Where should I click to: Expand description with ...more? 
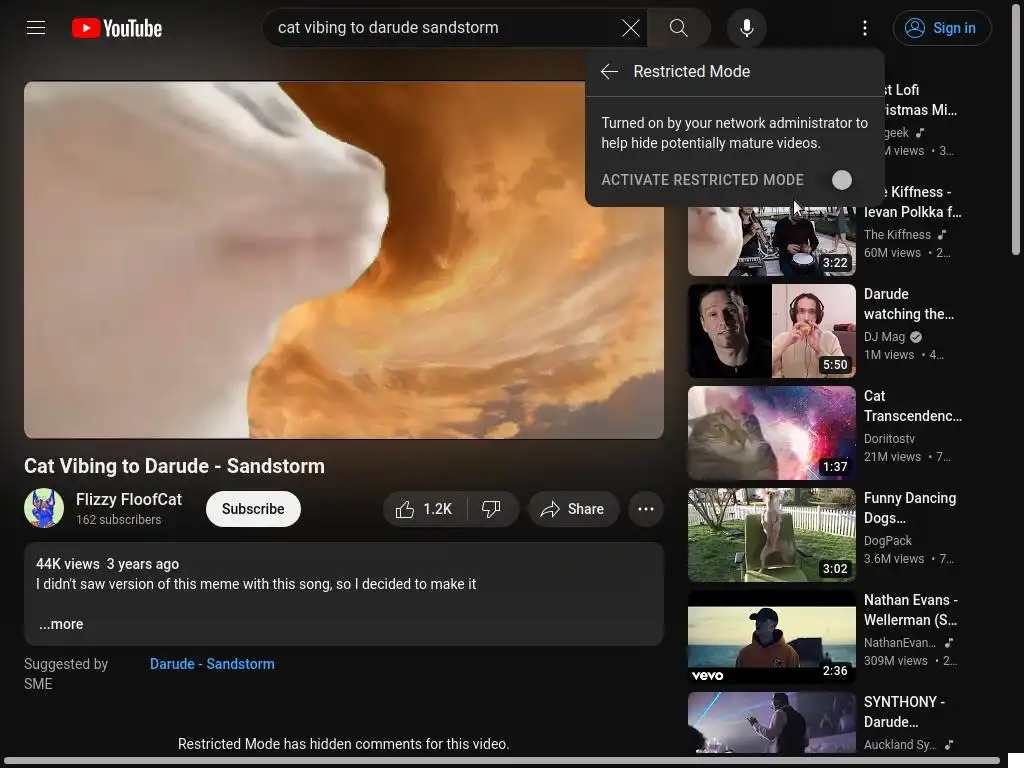click(x=61, y=624)
